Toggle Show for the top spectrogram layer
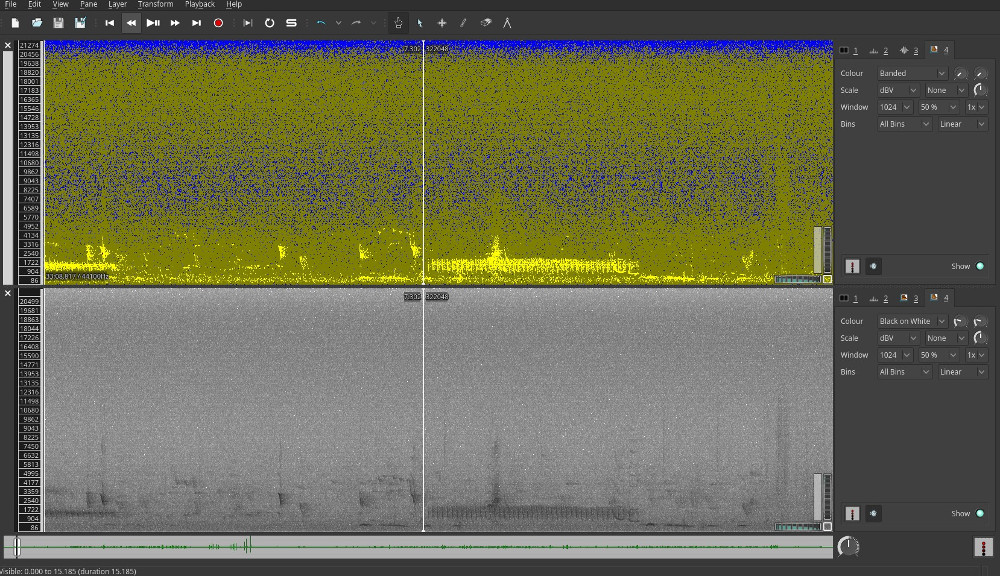The image size is (1000, 576). click(x=980, y=266)
